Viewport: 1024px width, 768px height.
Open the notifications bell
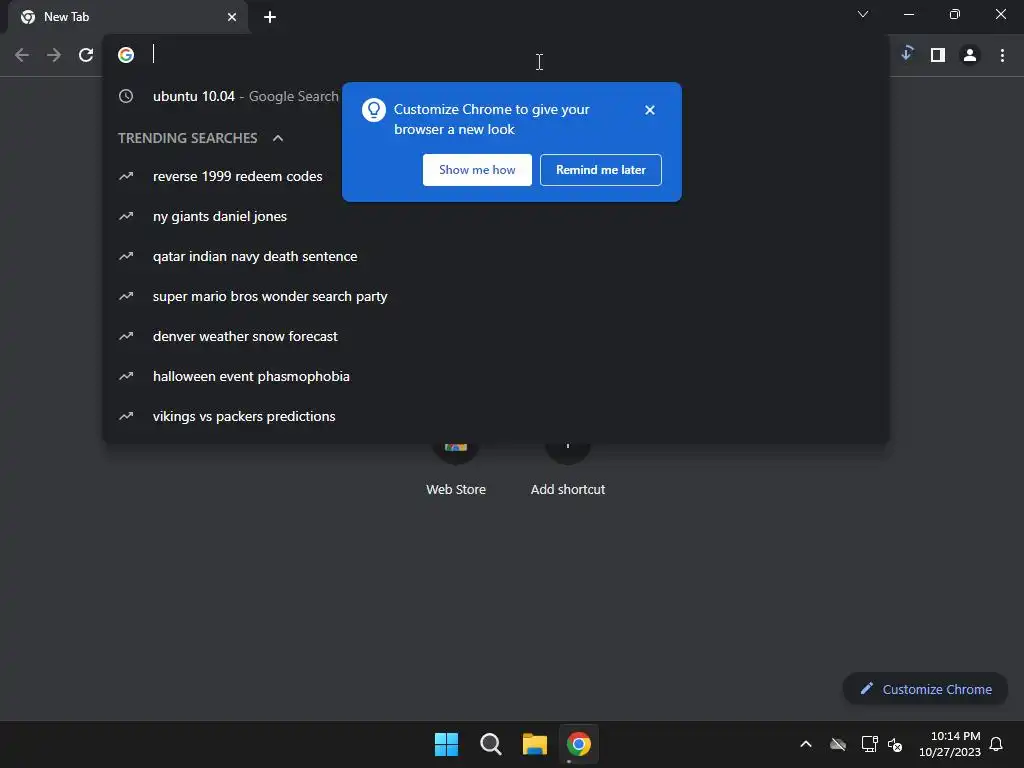[996, 744]
